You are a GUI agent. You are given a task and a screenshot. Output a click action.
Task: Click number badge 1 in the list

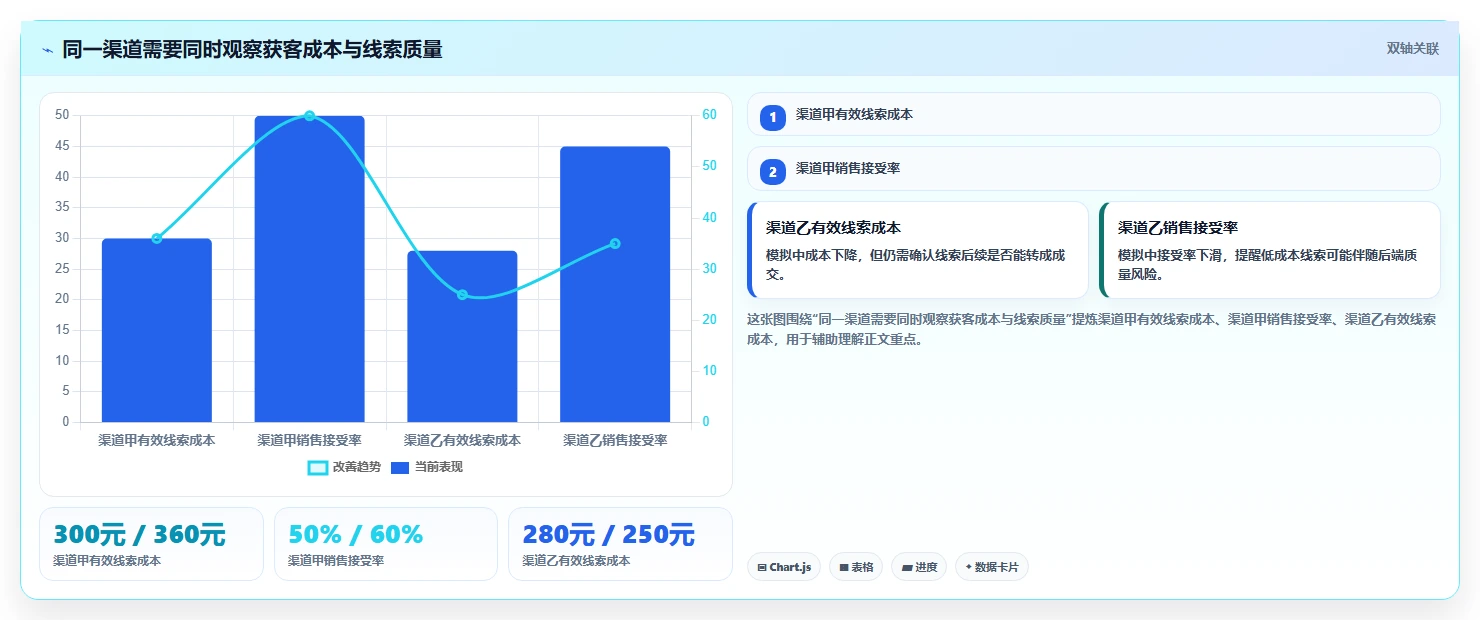[772, 117]
